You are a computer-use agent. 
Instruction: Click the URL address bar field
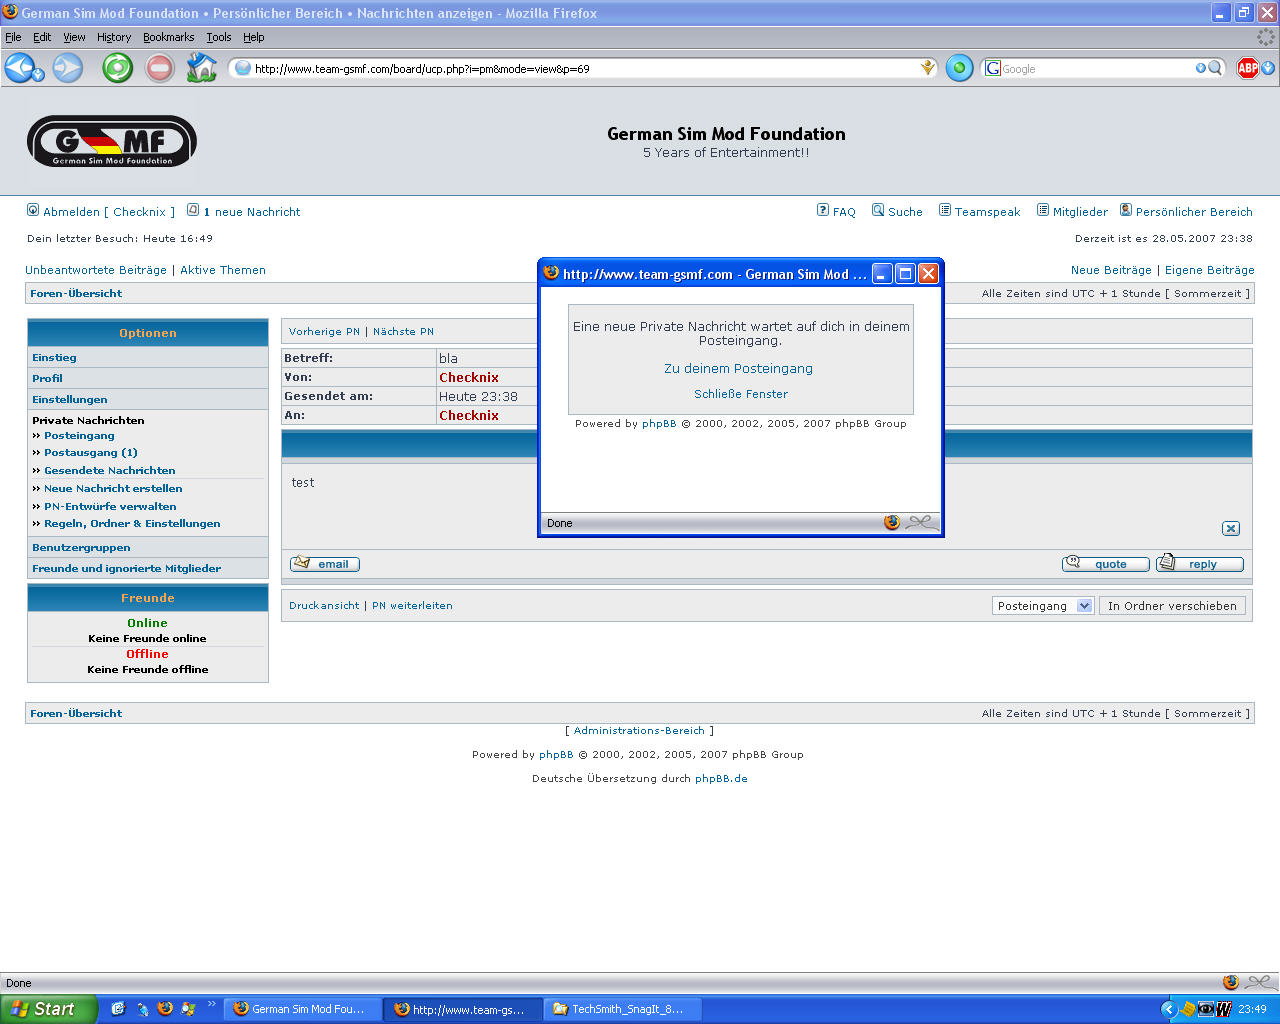coord(580,69)
